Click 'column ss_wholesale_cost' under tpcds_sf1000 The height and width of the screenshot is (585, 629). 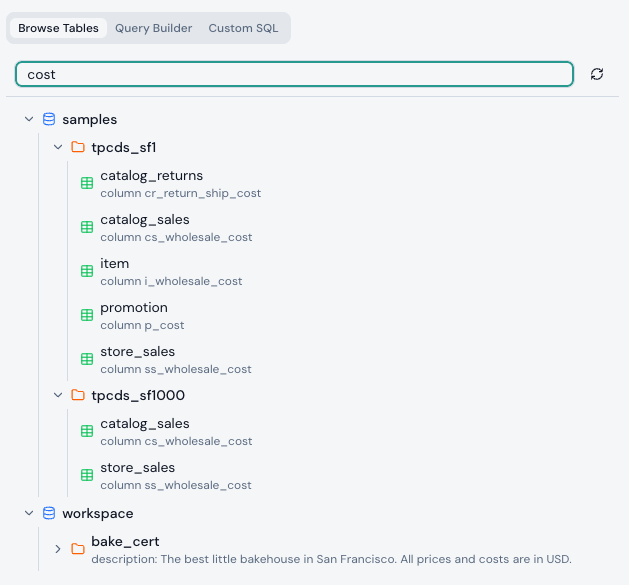click(x=176, y=485)
